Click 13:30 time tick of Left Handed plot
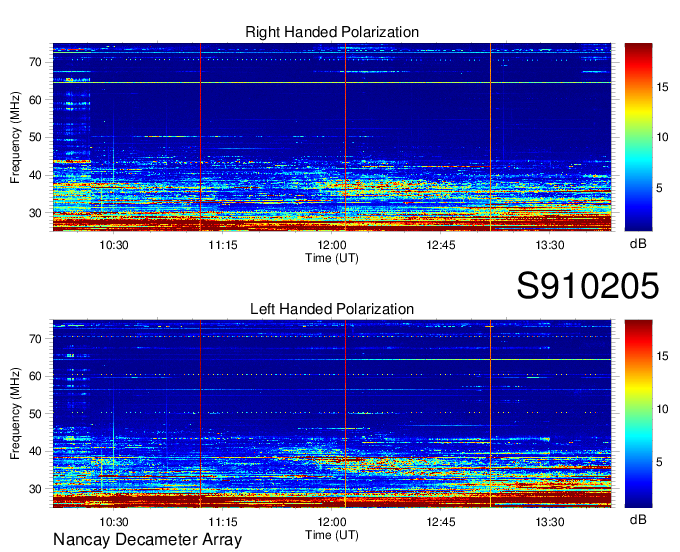This screenshot has height=552, width=680. pyautogui.click(x=549, y=522)
